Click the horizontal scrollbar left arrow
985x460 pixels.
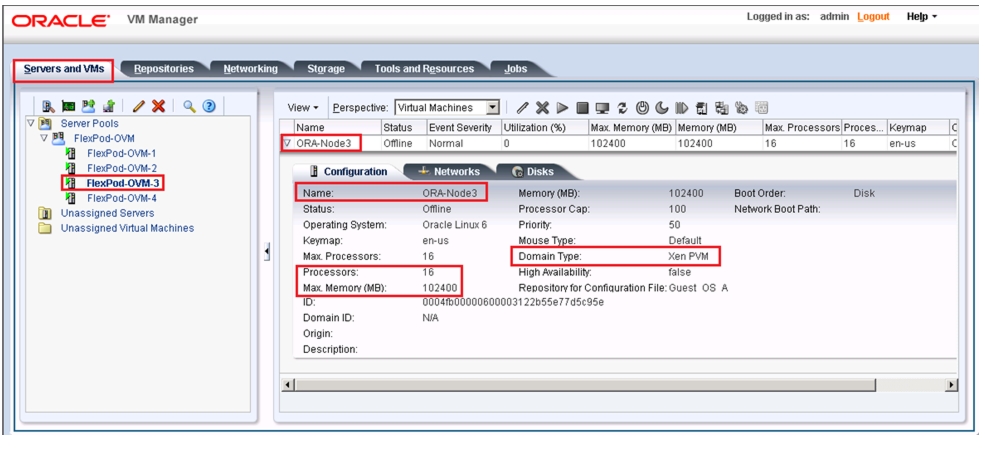[x=288, y=385]
